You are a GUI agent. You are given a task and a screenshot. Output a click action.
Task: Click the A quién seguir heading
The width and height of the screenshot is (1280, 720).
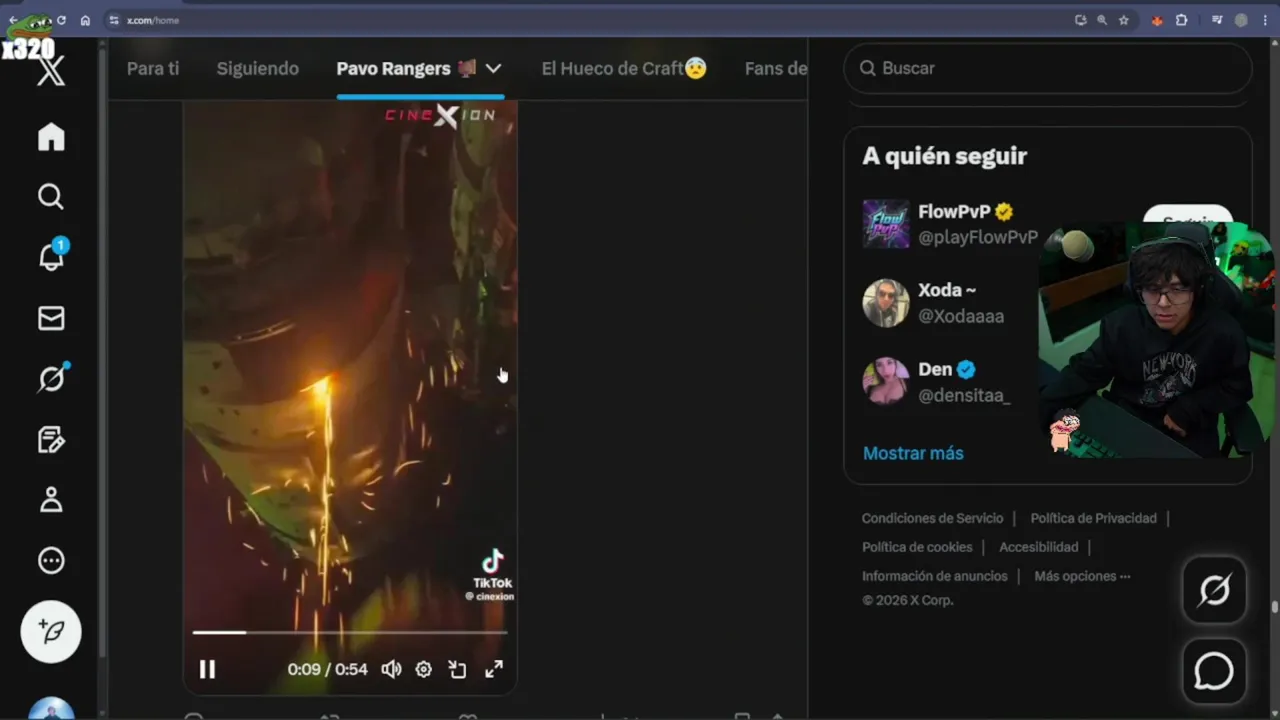(945, 156)
